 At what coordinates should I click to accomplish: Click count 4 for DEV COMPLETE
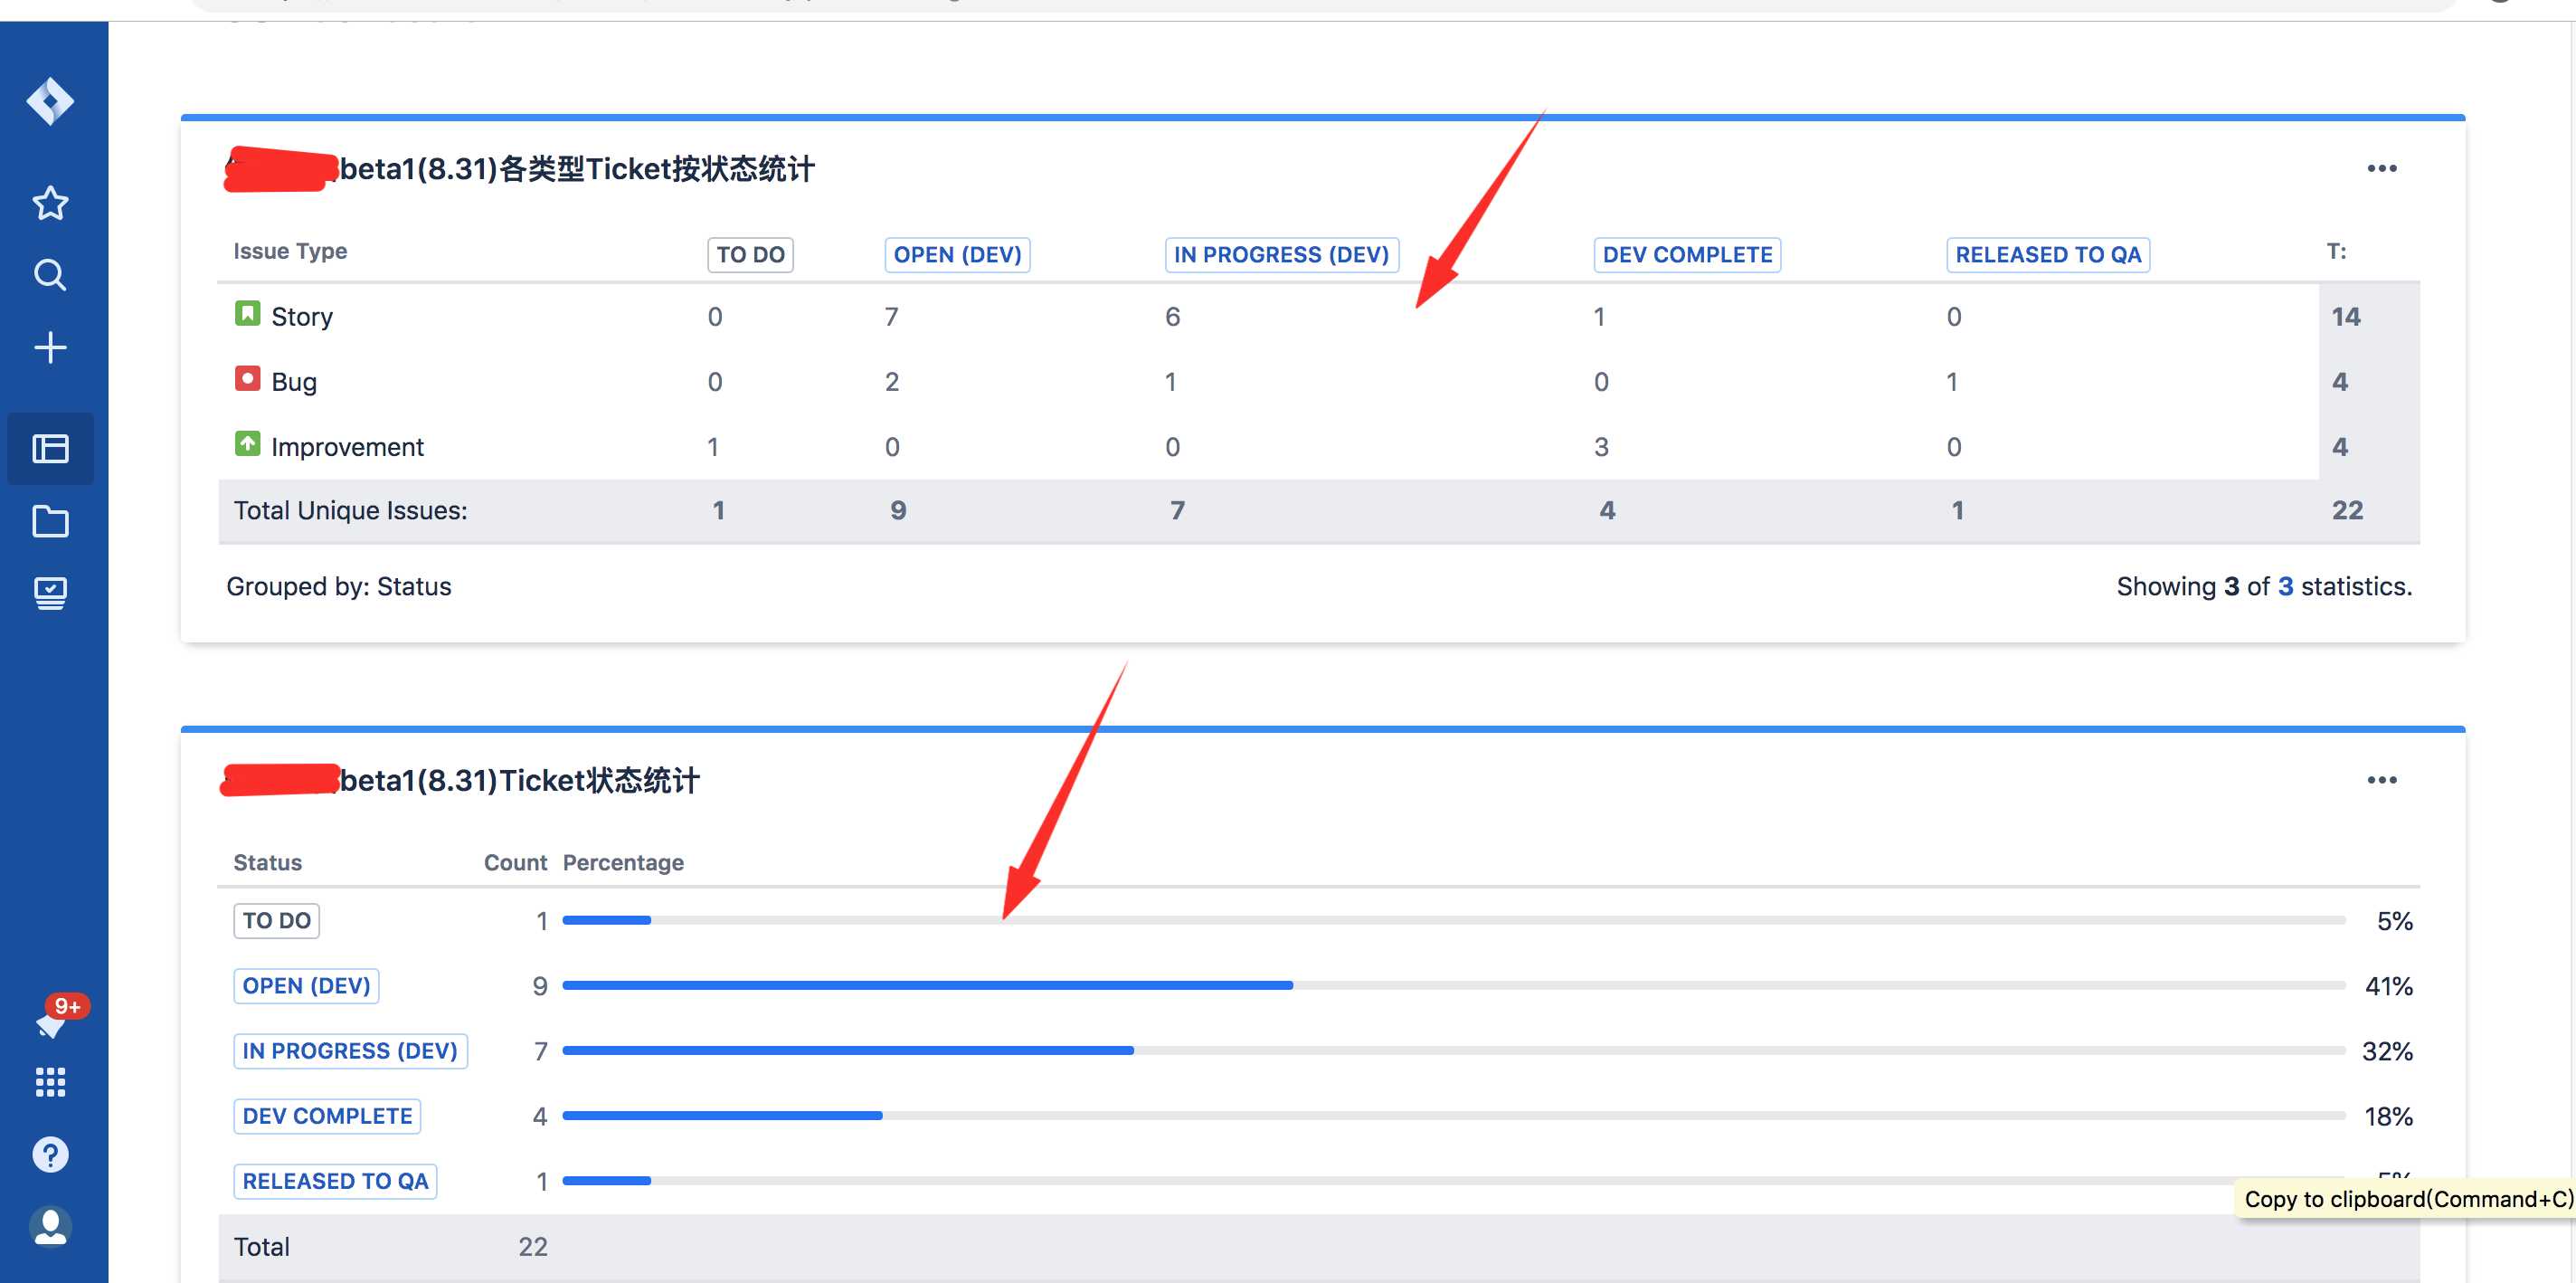540,1117
